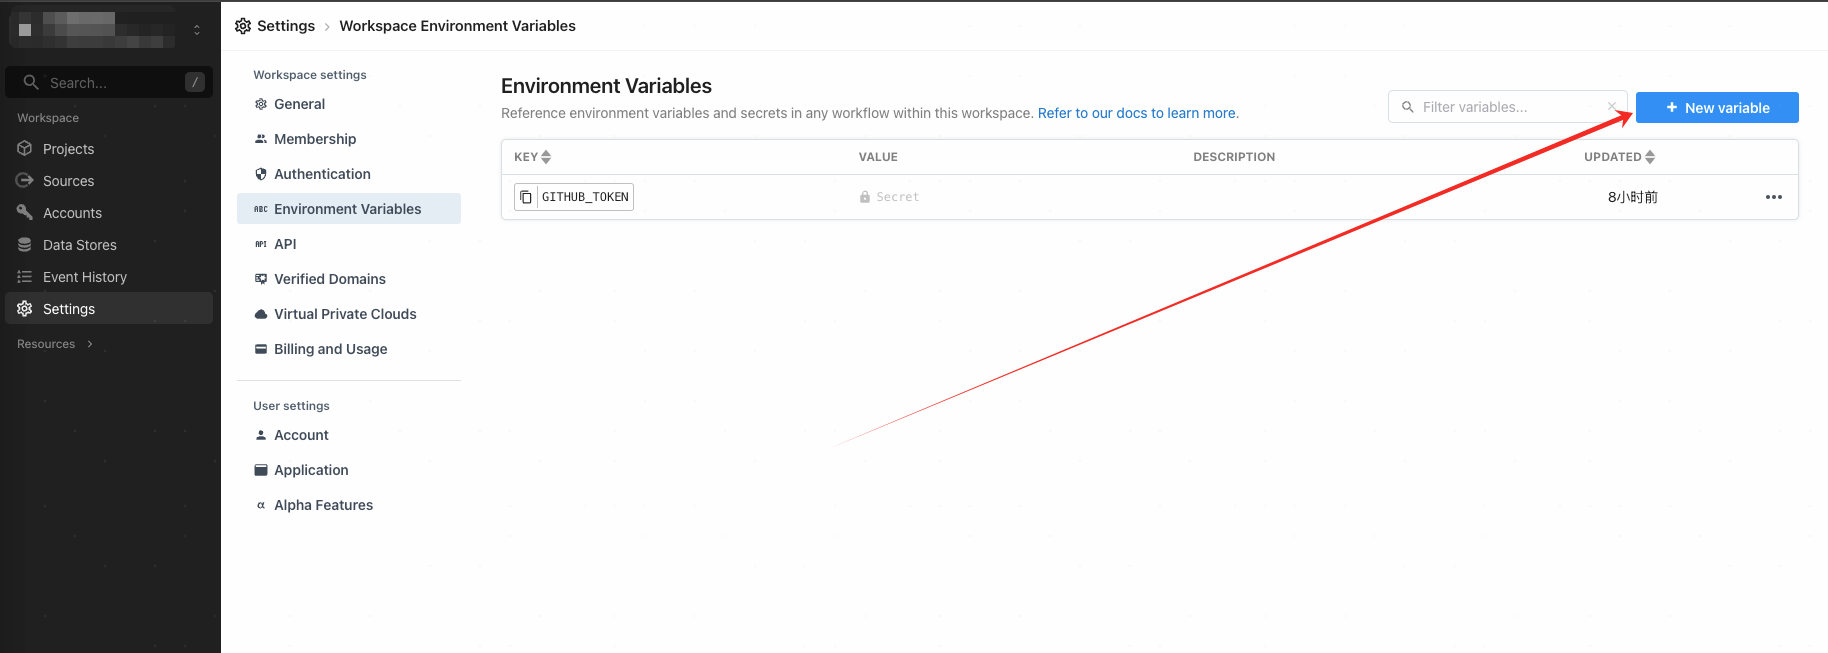Click the gear icon beside Settings breadcrumb

pos(243,26)
